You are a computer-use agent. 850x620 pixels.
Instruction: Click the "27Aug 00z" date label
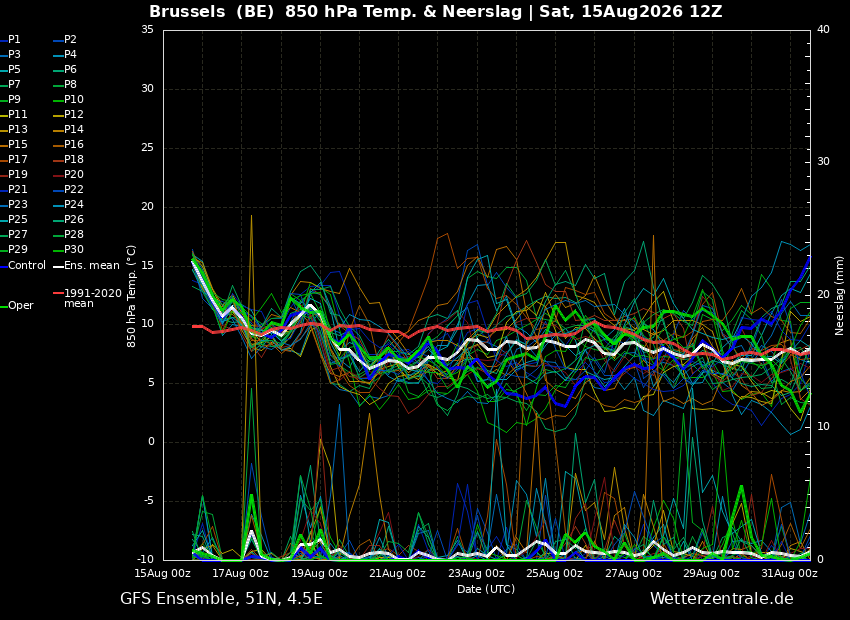click(x=634, y=573)
